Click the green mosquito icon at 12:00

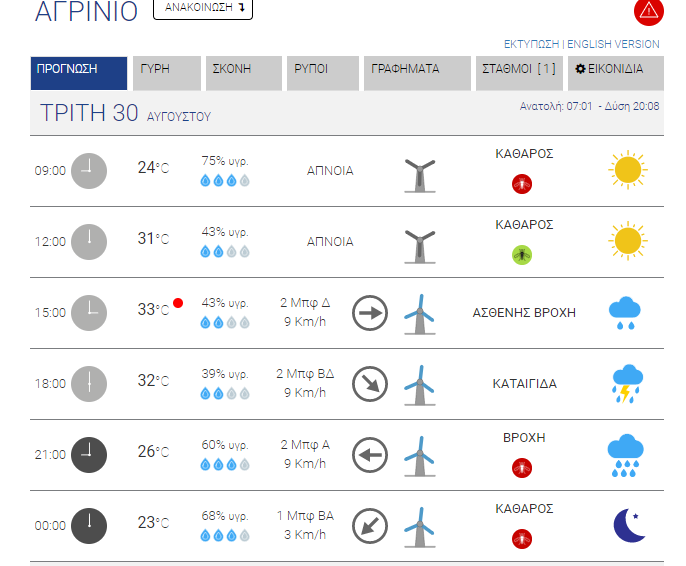pyautogui.click(x=521, y=255)
